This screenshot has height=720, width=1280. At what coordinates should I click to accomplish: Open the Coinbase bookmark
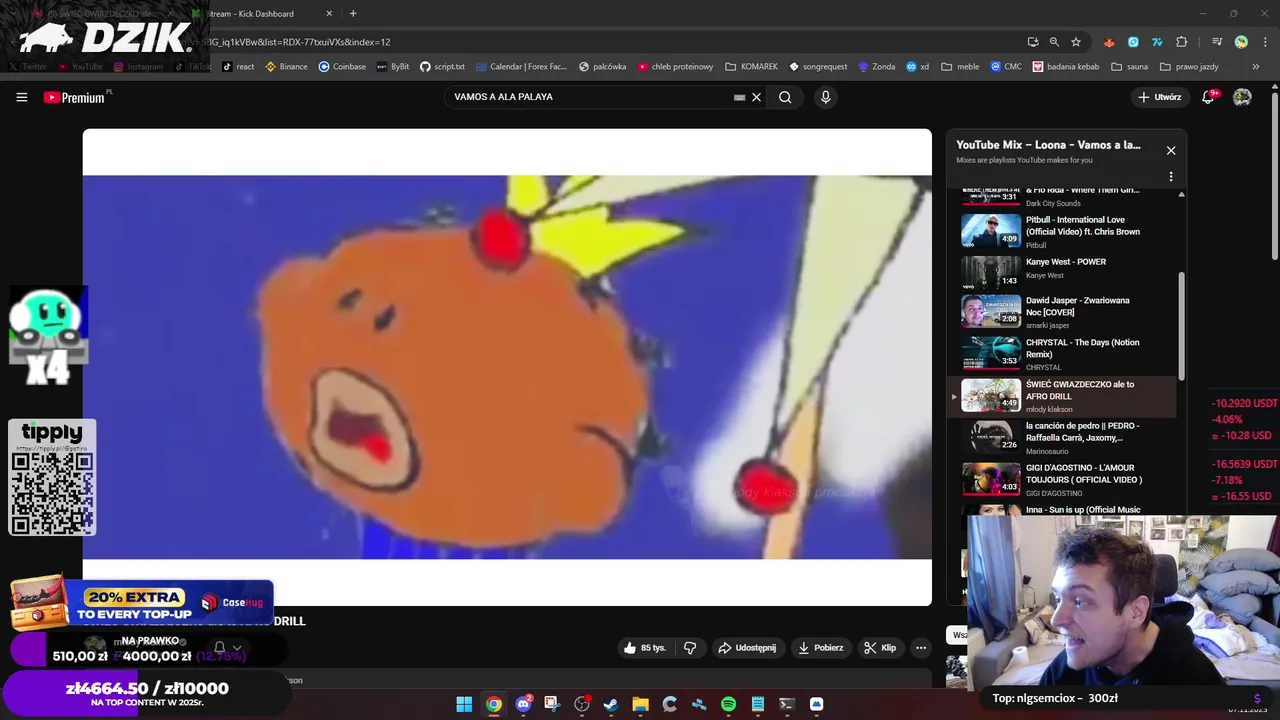342,67
